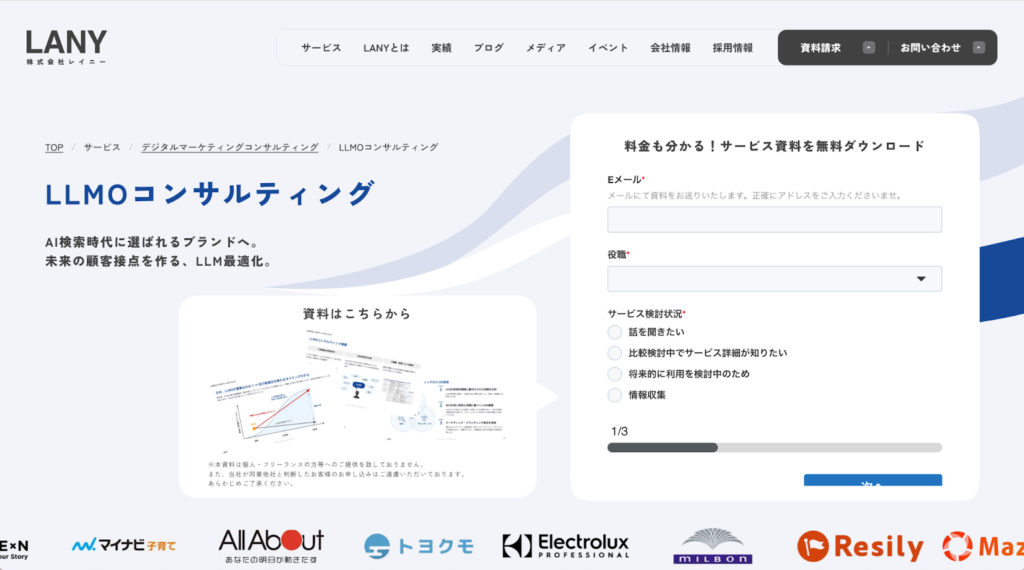Click the Resily logo in the client strip

(860, 546)
